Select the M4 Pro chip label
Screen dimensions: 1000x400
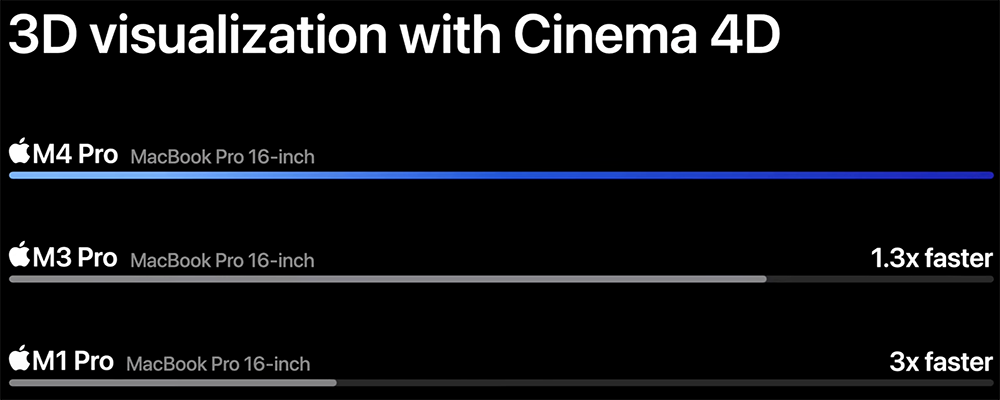[75, 154]
